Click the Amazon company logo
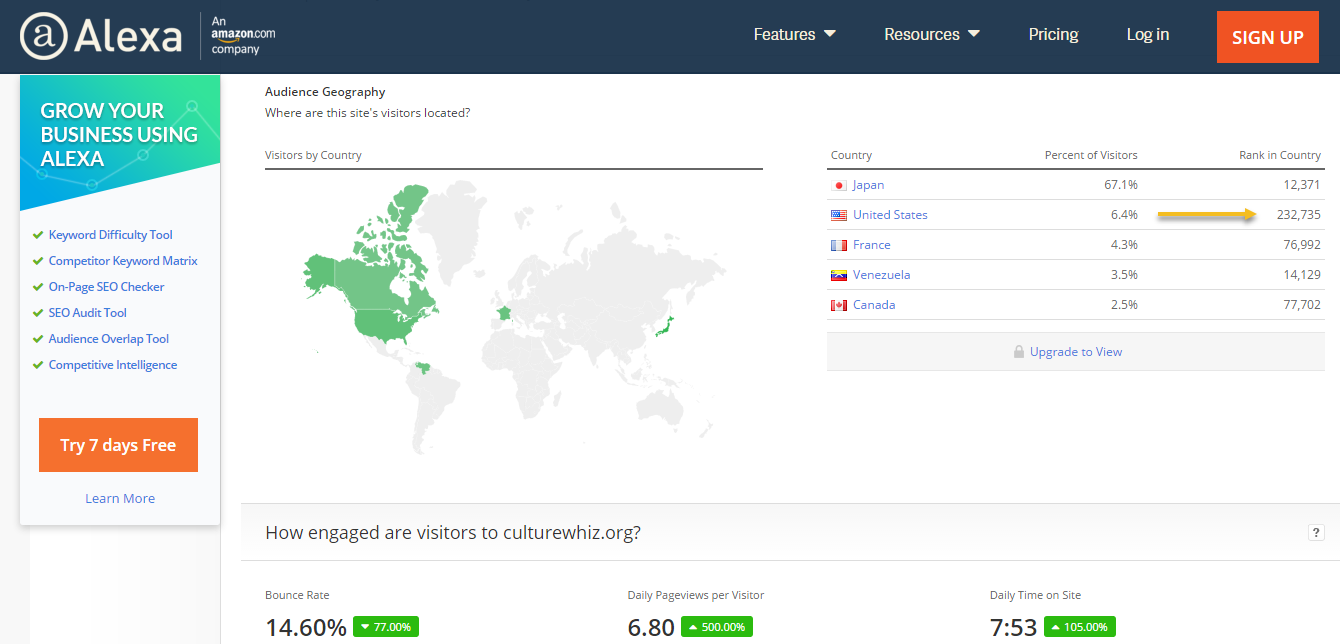 pos(243,35)
